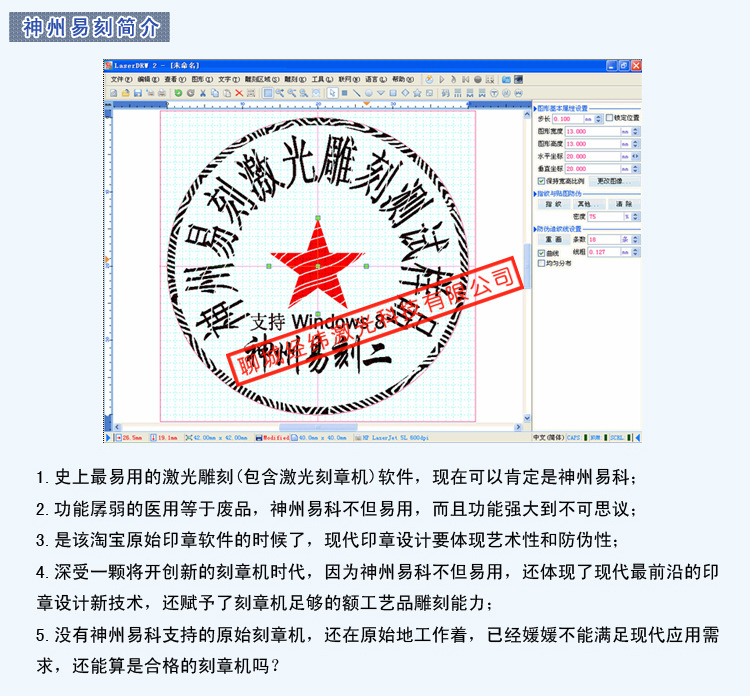Click the 密度 value field
Viewport: 750px width, 696px height.
tap(605, 217)
